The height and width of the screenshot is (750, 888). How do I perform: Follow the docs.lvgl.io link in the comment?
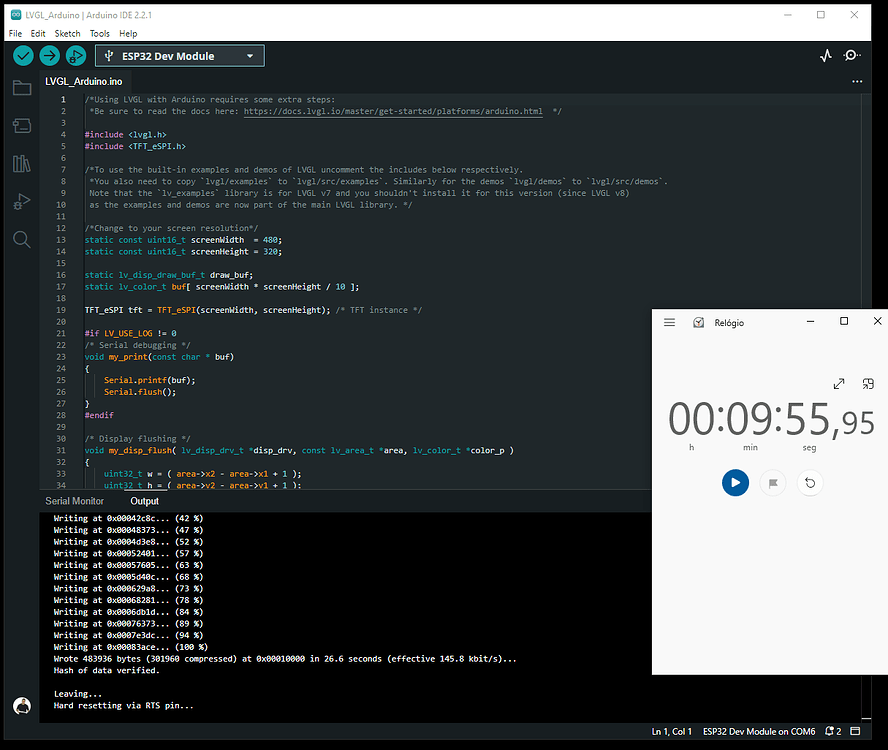393,112
